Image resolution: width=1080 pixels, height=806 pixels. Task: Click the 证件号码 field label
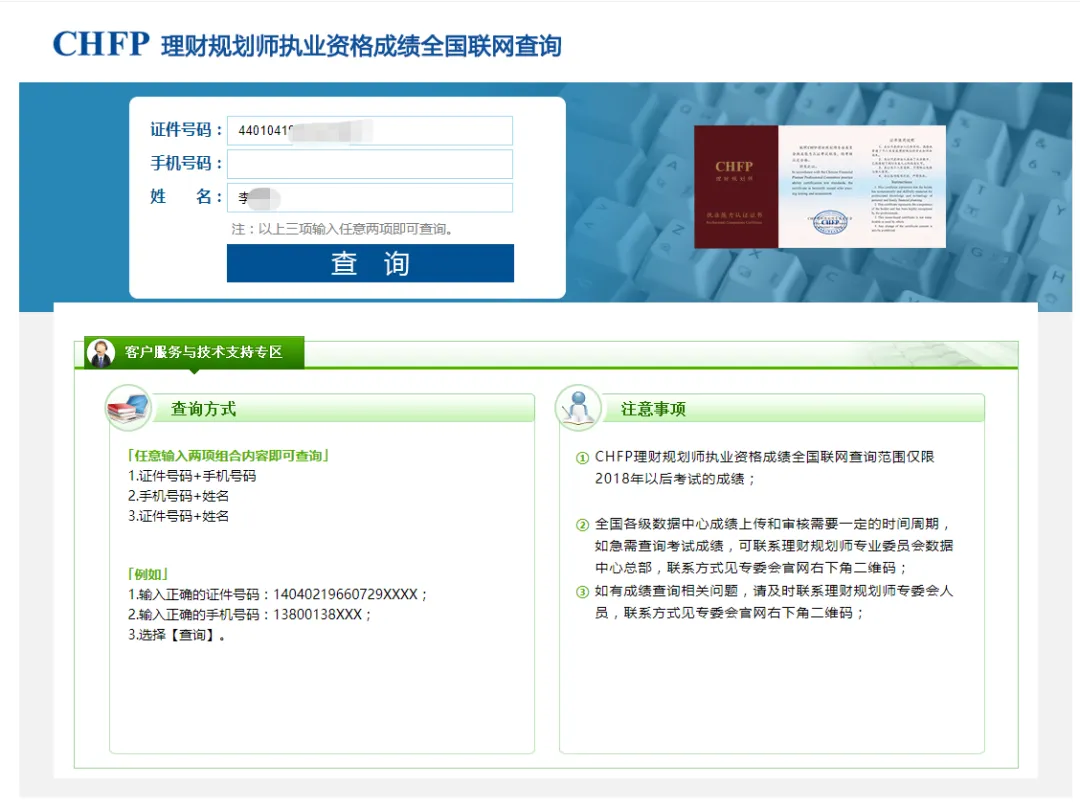(x=186, y=131)
